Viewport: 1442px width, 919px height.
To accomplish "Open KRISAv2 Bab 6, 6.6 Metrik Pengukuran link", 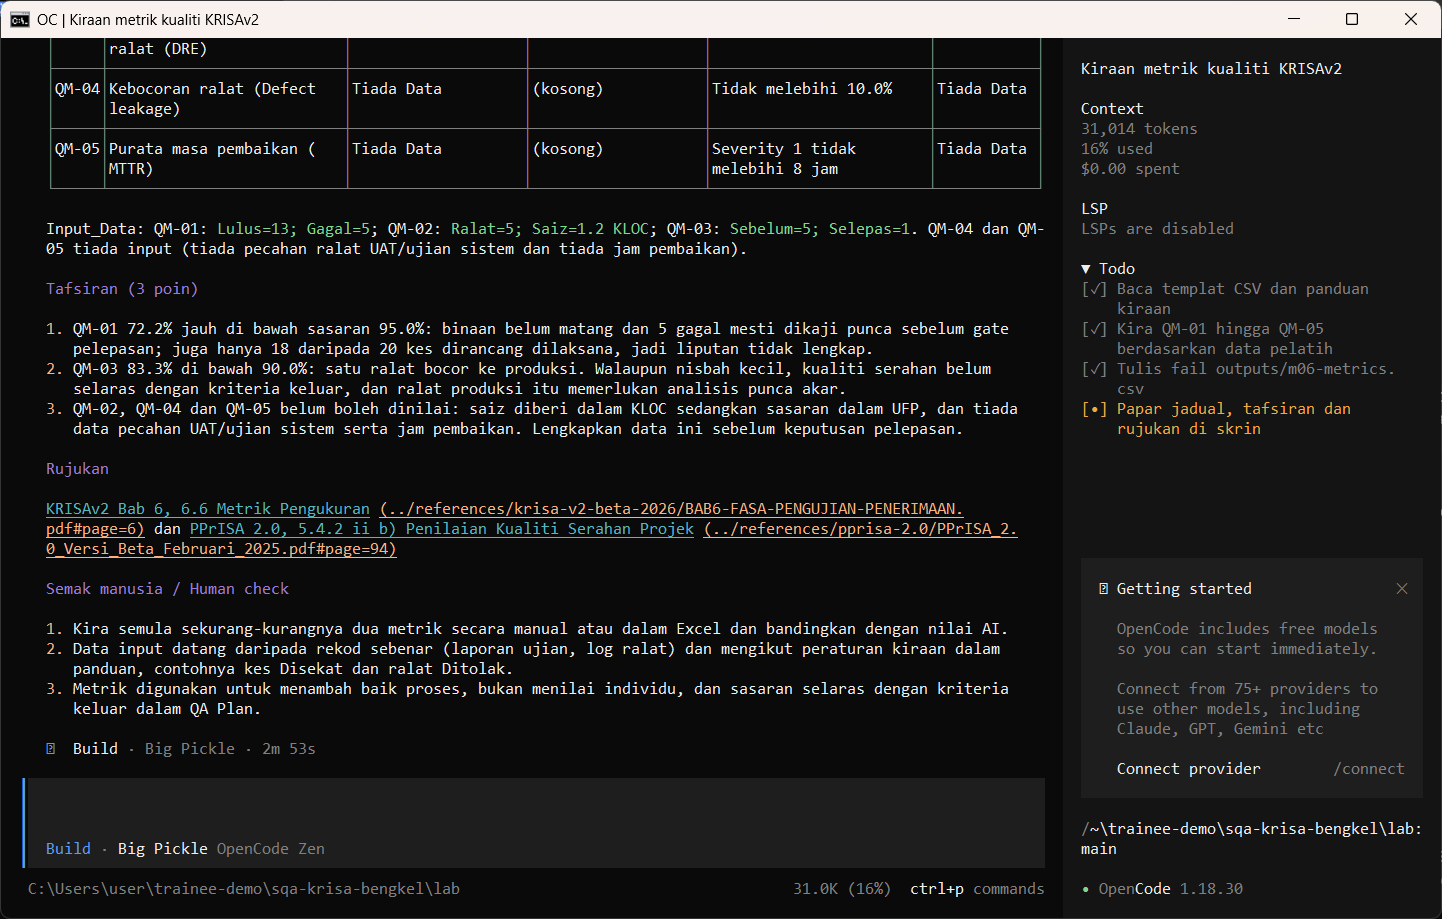I will tap(208, 509).
